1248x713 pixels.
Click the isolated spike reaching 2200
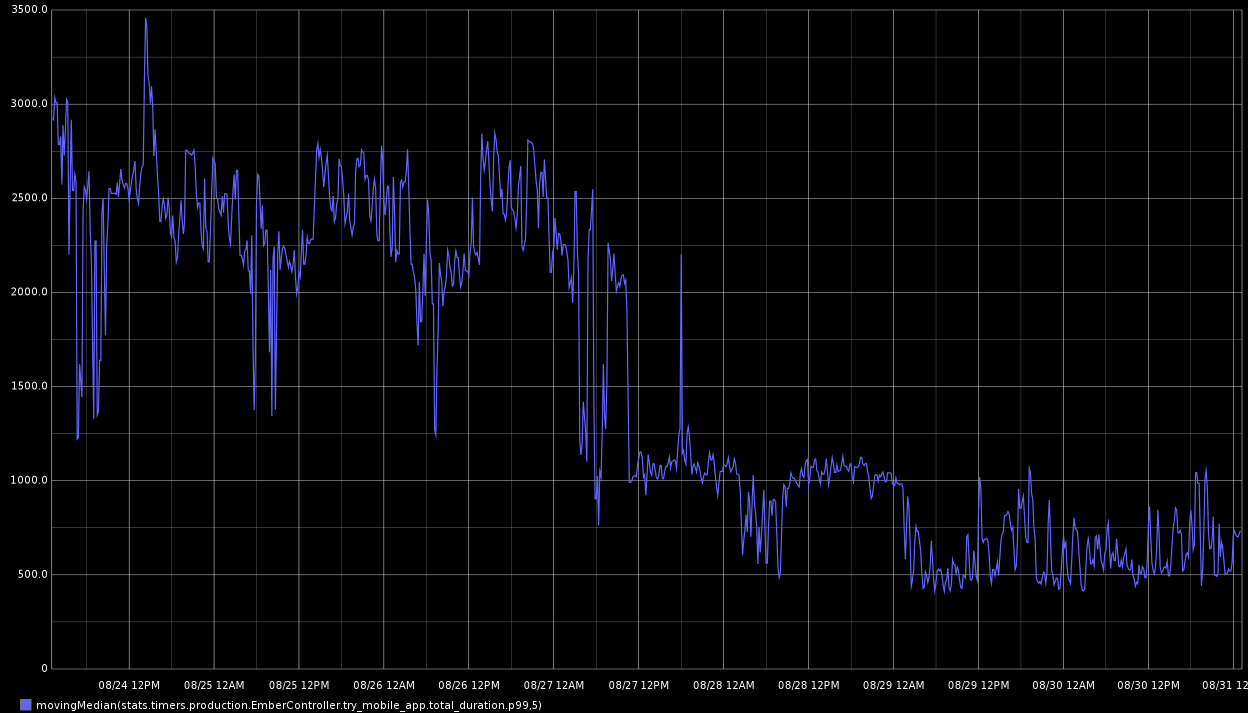[x=681, y=256]
